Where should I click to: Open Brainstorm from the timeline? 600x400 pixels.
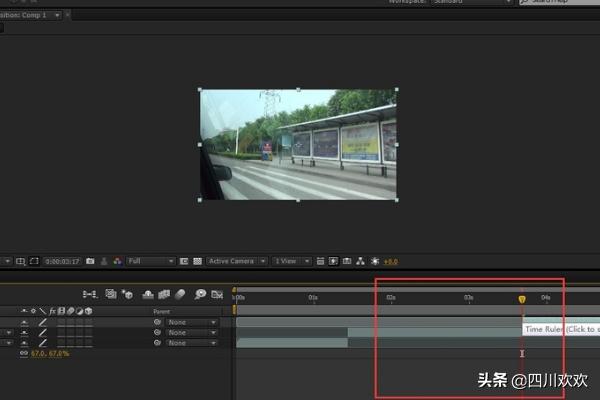tap(200, 294)
